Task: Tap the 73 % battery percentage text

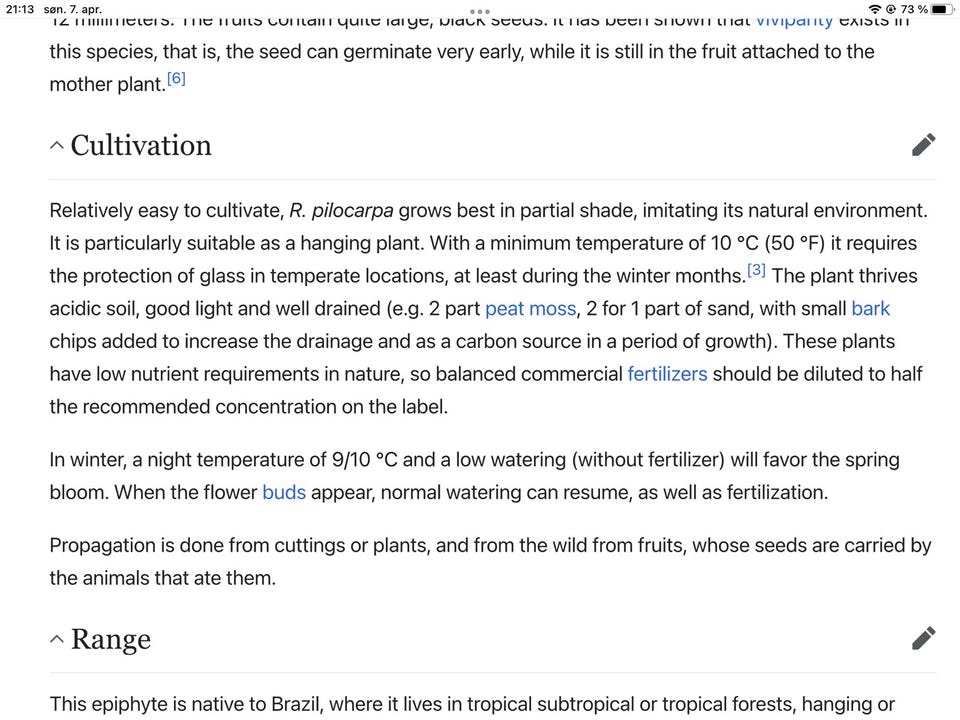Action: pyautogui.click(x=914, y=9)
